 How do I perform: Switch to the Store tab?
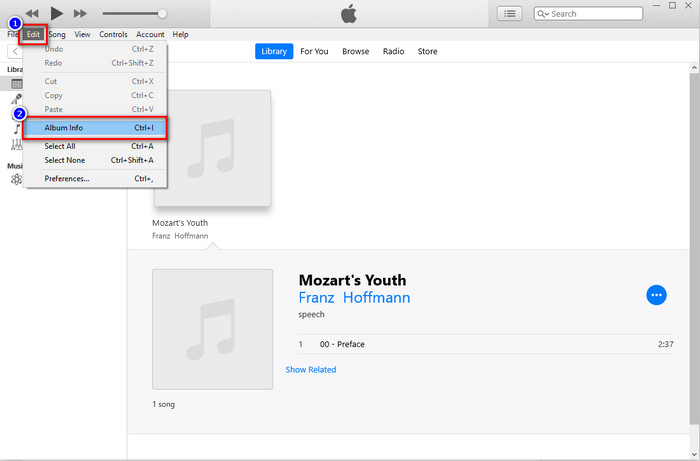pos(427,51)
